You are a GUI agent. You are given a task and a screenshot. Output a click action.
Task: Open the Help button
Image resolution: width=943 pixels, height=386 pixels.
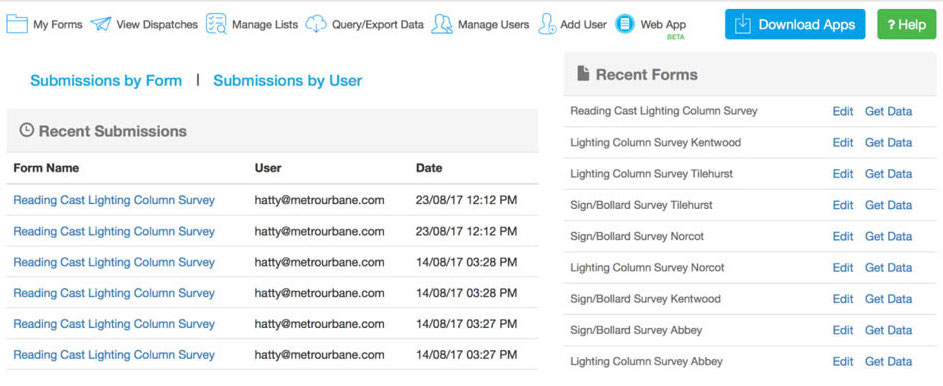coord(906,24)
